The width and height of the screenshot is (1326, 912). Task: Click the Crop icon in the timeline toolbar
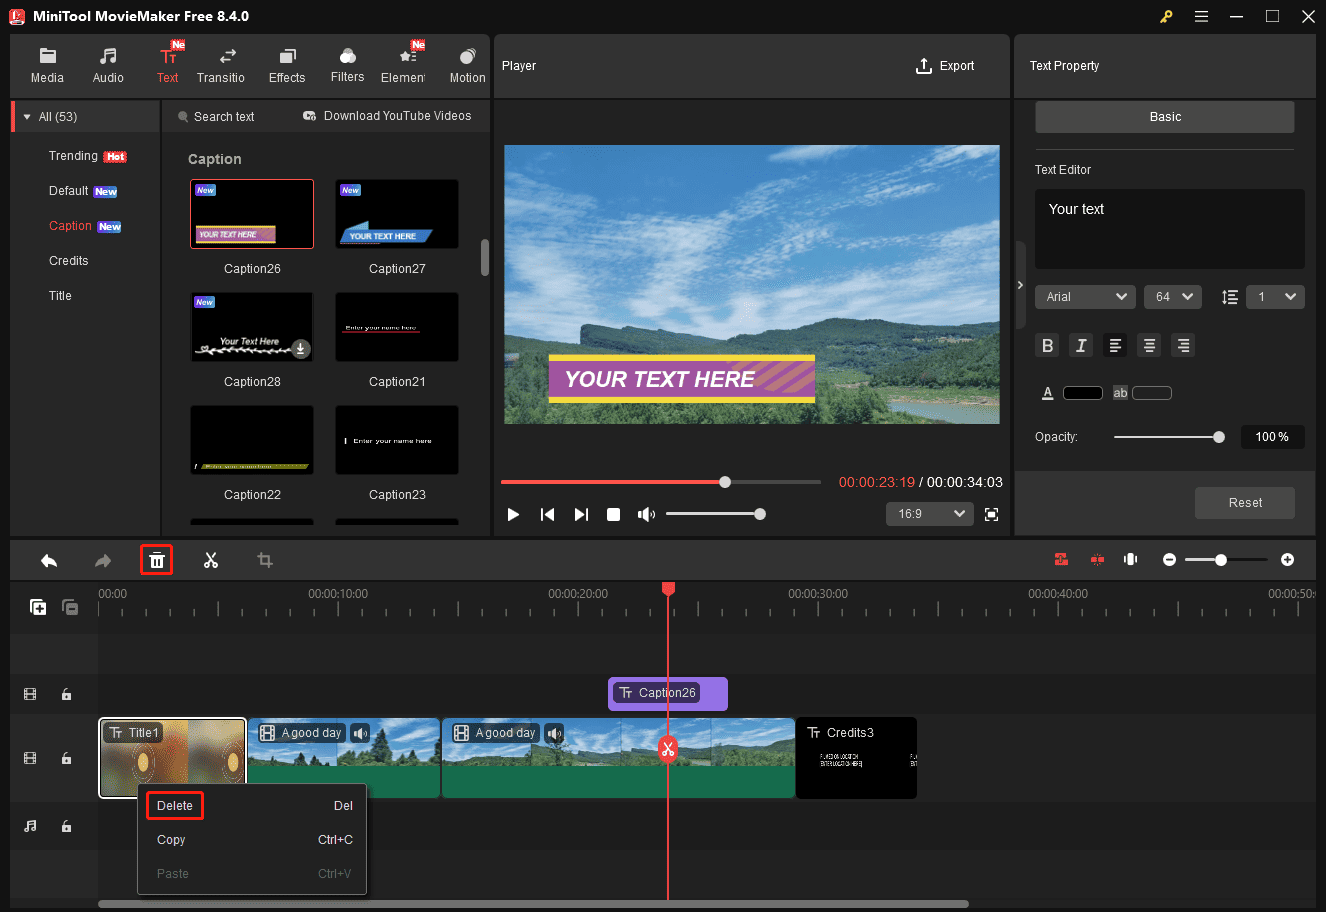[x=265, y=560]
